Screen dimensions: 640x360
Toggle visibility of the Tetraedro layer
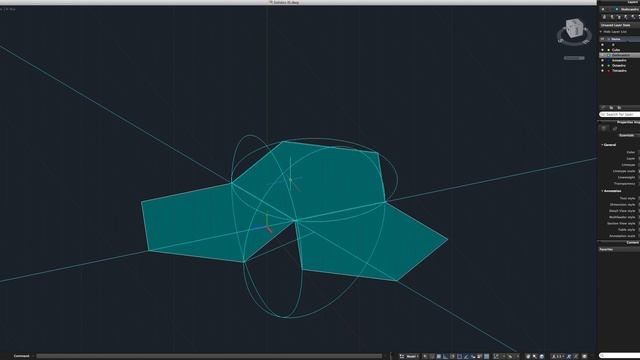click(602, 71)
